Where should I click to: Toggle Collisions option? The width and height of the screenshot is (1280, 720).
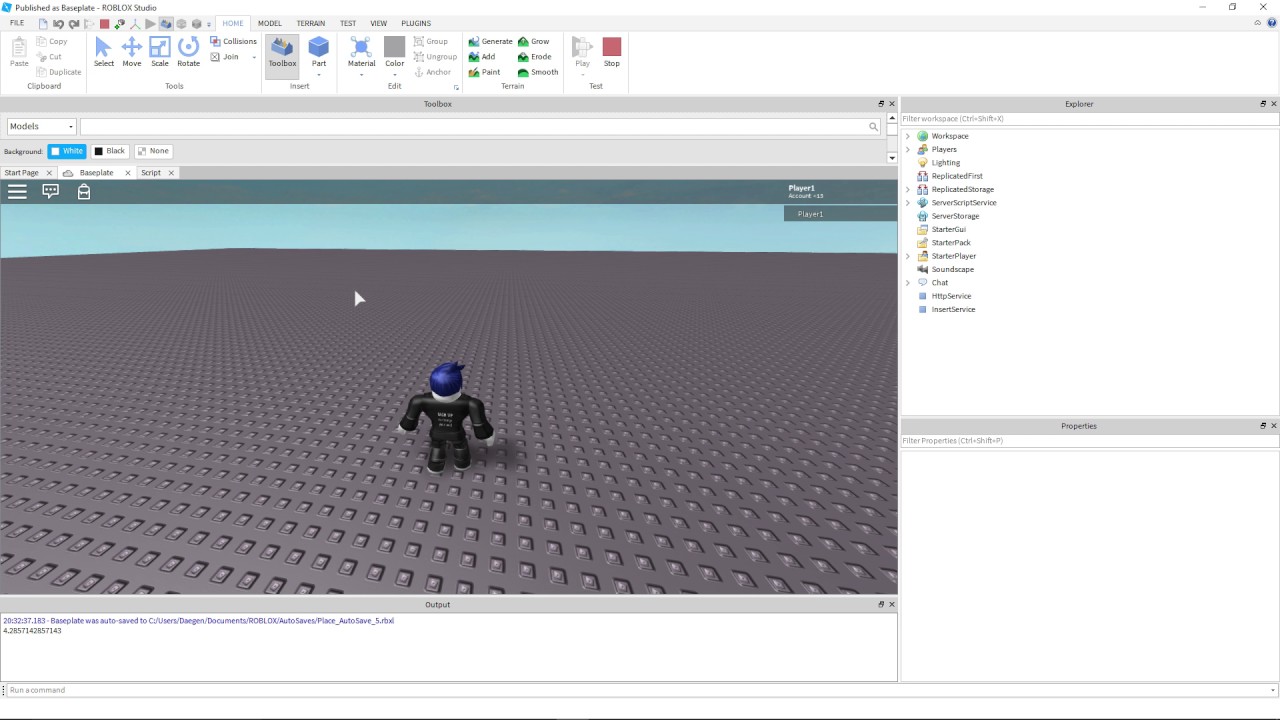coord(233,41)
